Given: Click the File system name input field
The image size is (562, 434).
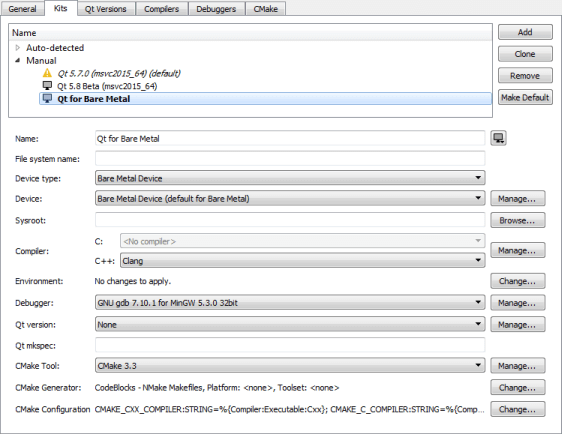Looking at the screenshot, I should point(290,158).
